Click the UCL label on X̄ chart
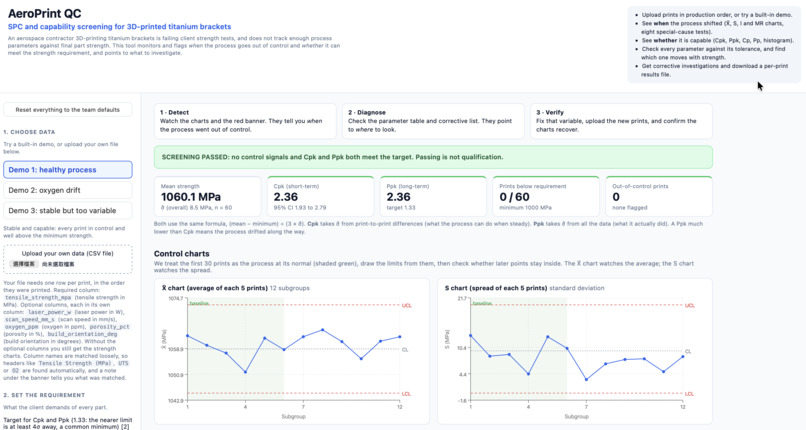This screenshot has height=430, width=806. coord(407,306)
